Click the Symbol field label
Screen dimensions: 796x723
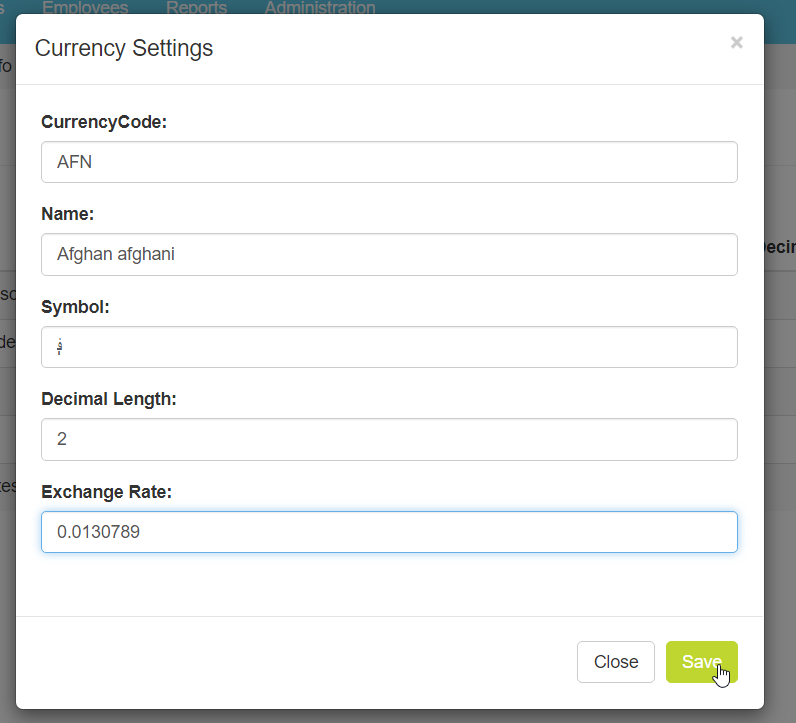tap(75, 307)
